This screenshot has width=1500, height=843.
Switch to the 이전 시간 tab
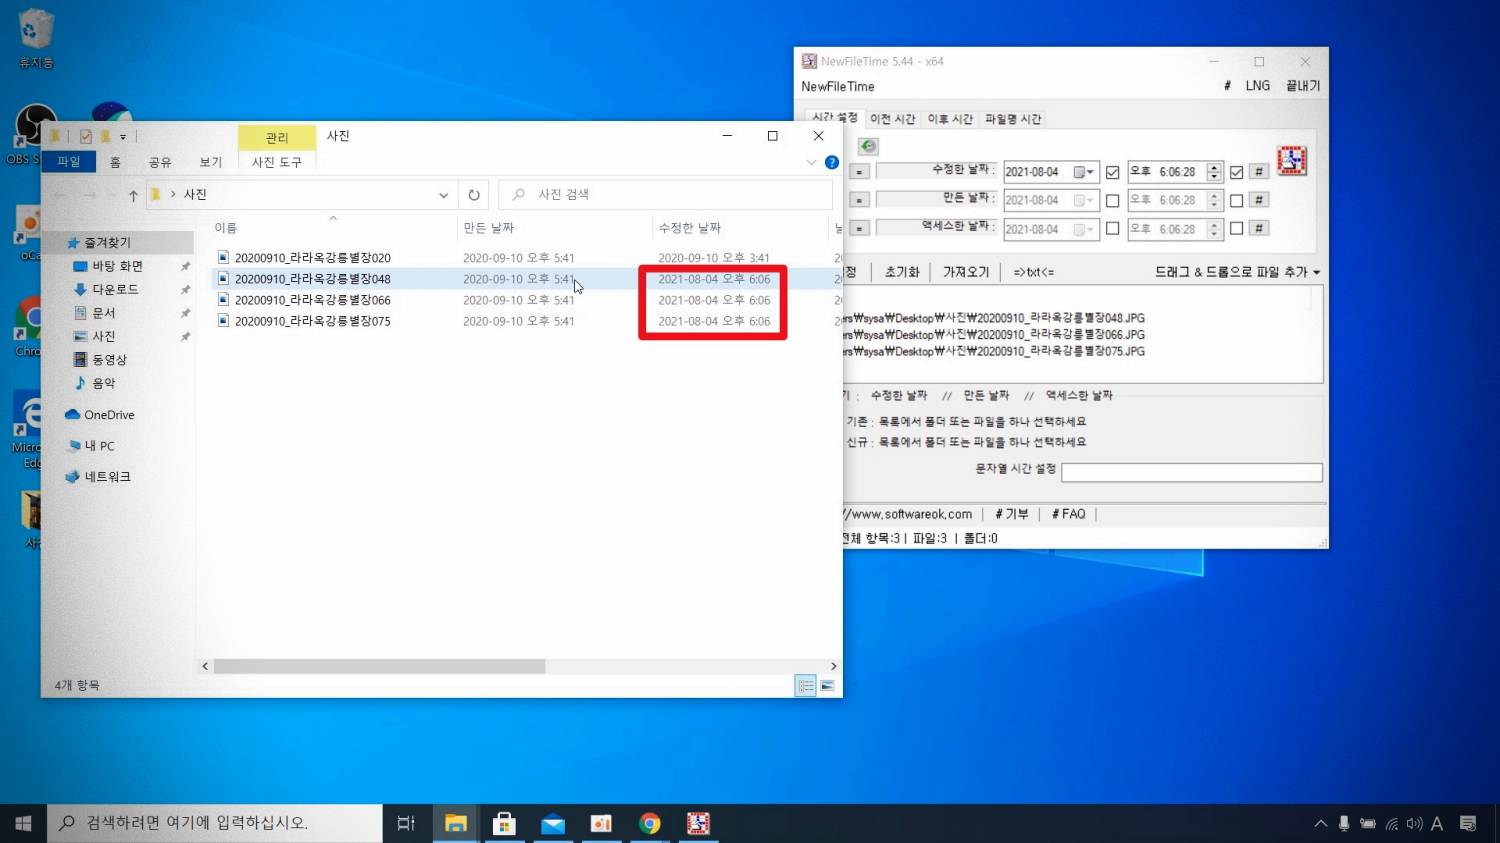(892, 119)
